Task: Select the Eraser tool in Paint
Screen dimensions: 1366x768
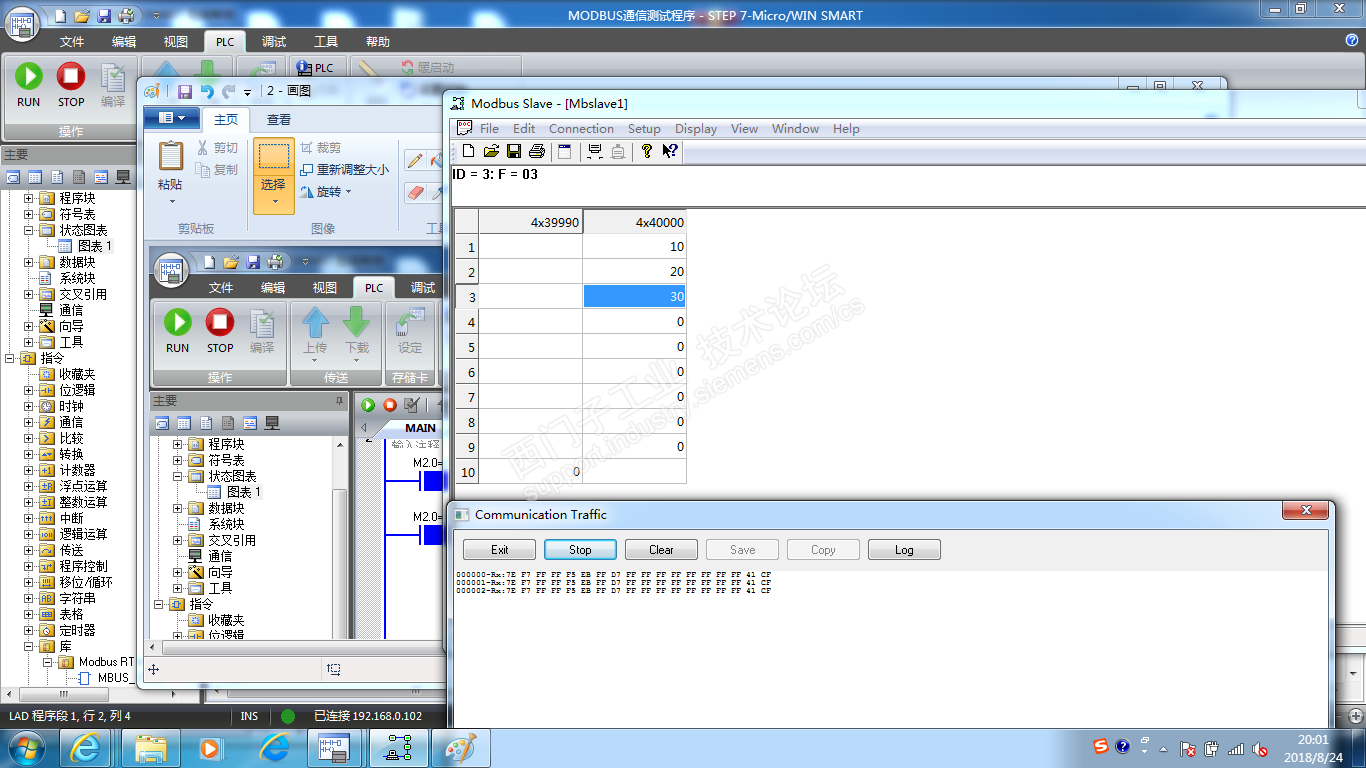Action: coord(415,192)
